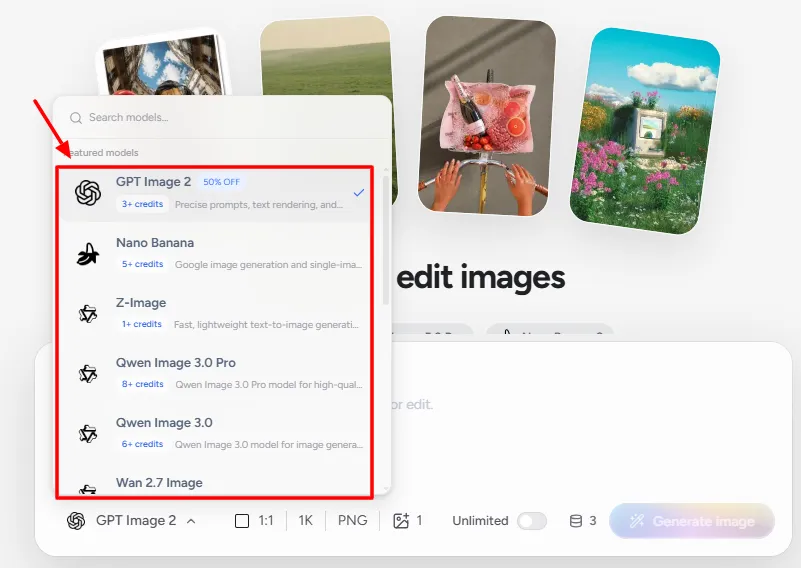The image size is (801, 568).
Task: Open the 1:1 aspect ratio selector
Action: click(x=254, y=520)
